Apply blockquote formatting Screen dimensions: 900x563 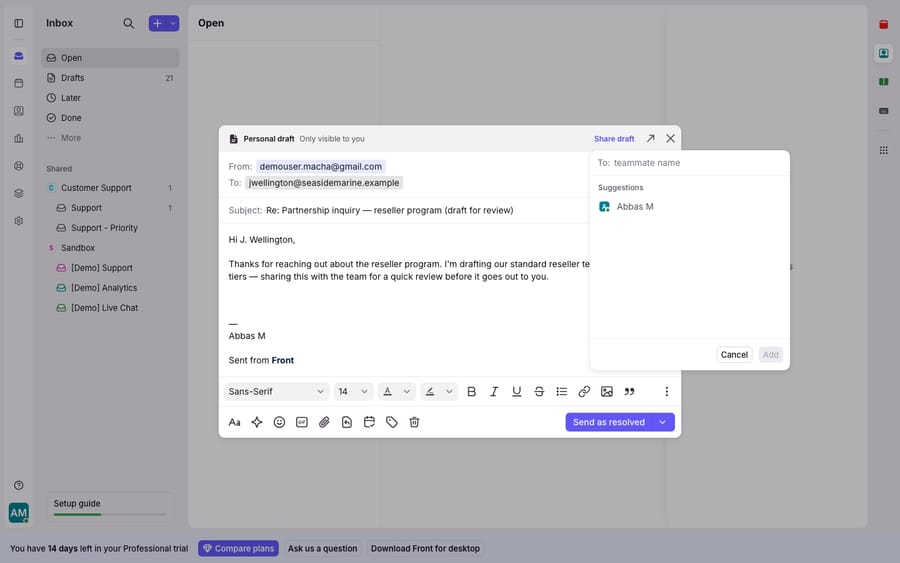pos(629,391)
